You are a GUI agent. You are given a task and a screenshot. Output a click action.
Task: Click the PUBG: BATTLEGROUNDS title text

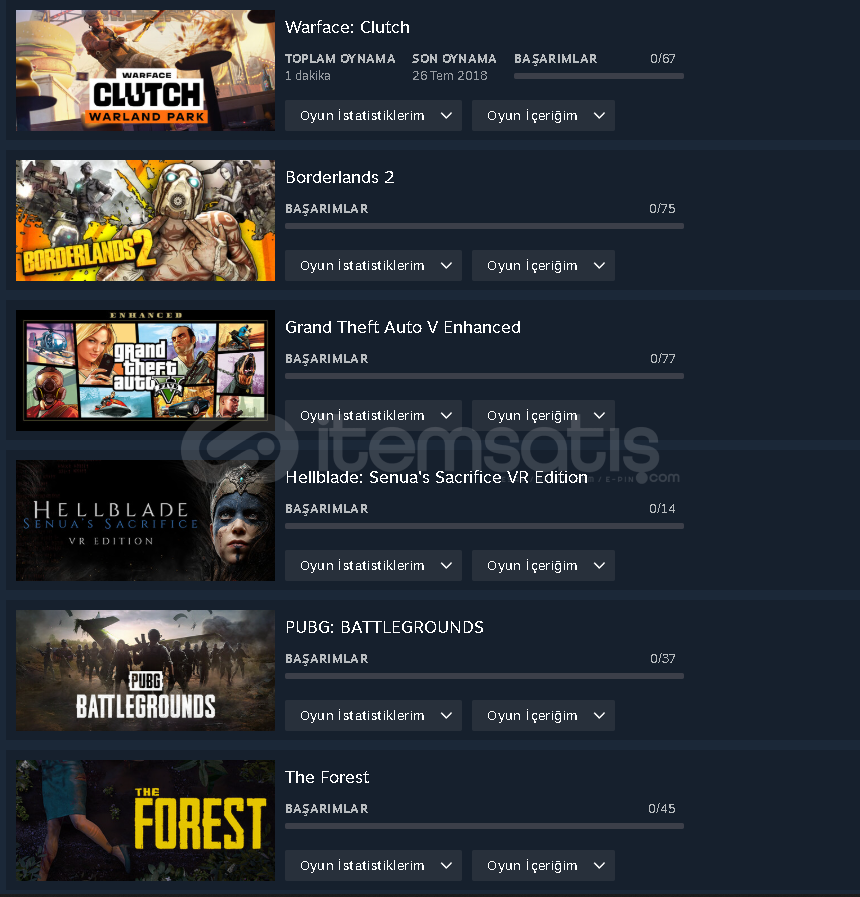[385, 627]
